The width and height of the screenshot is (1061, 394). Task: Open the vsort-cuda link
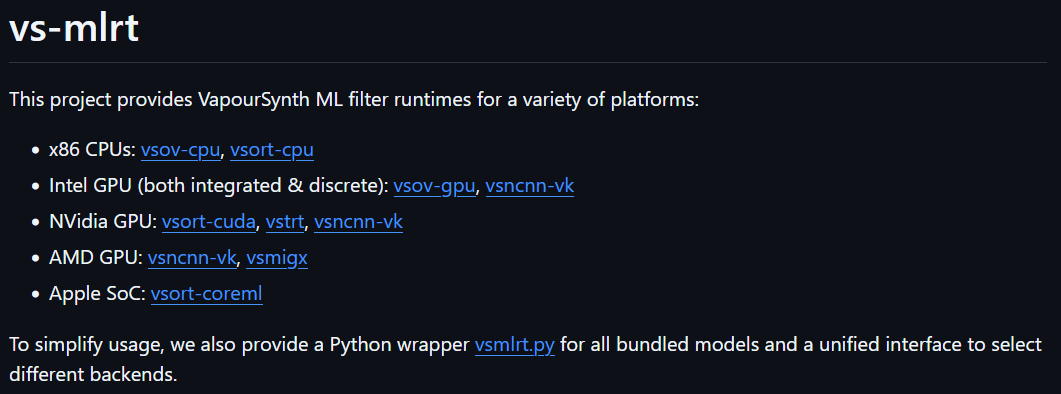click(x=208, y=221)
